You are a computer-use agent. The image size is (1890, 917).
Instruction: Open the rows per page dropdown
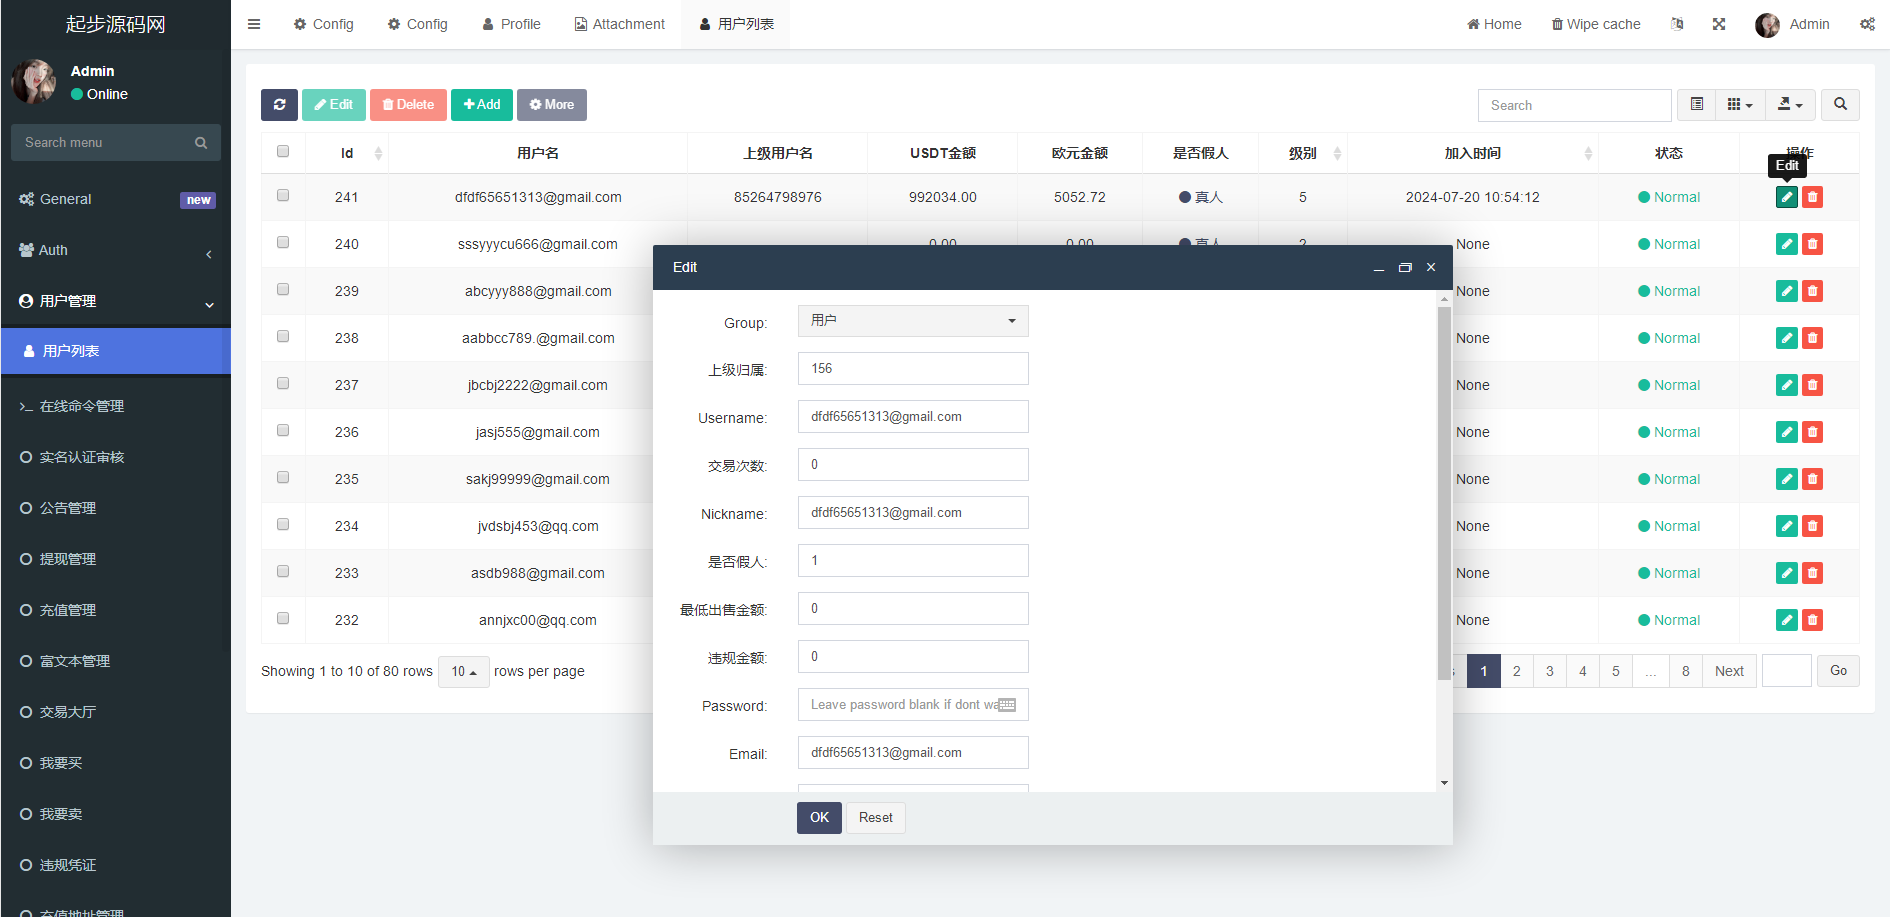(x=463, y=672)
